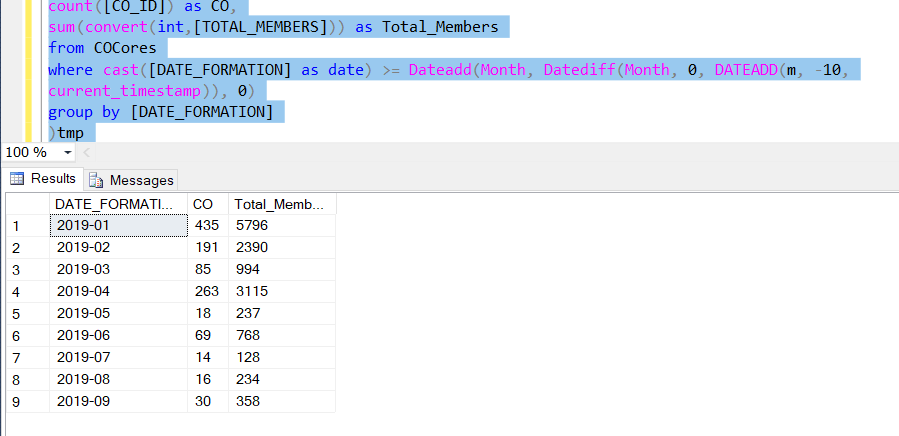Select the CO column header

[x=208, y=204]
